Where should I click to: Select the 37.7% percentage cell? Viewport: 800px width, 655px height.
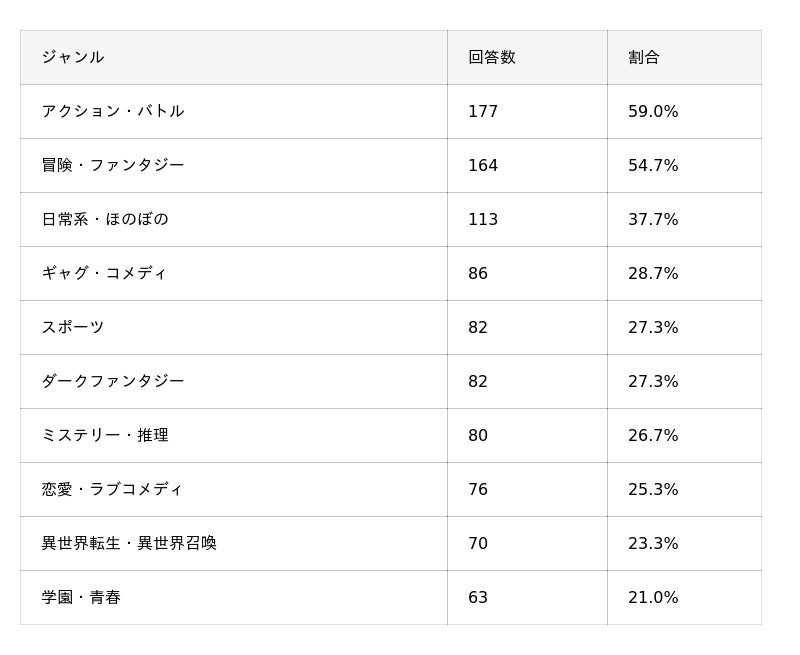pyautogui.click(x=653, y=219)
